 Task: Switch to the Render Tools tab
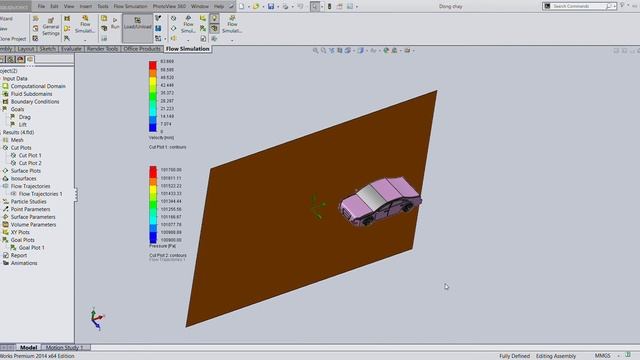[x=102, y=49]
